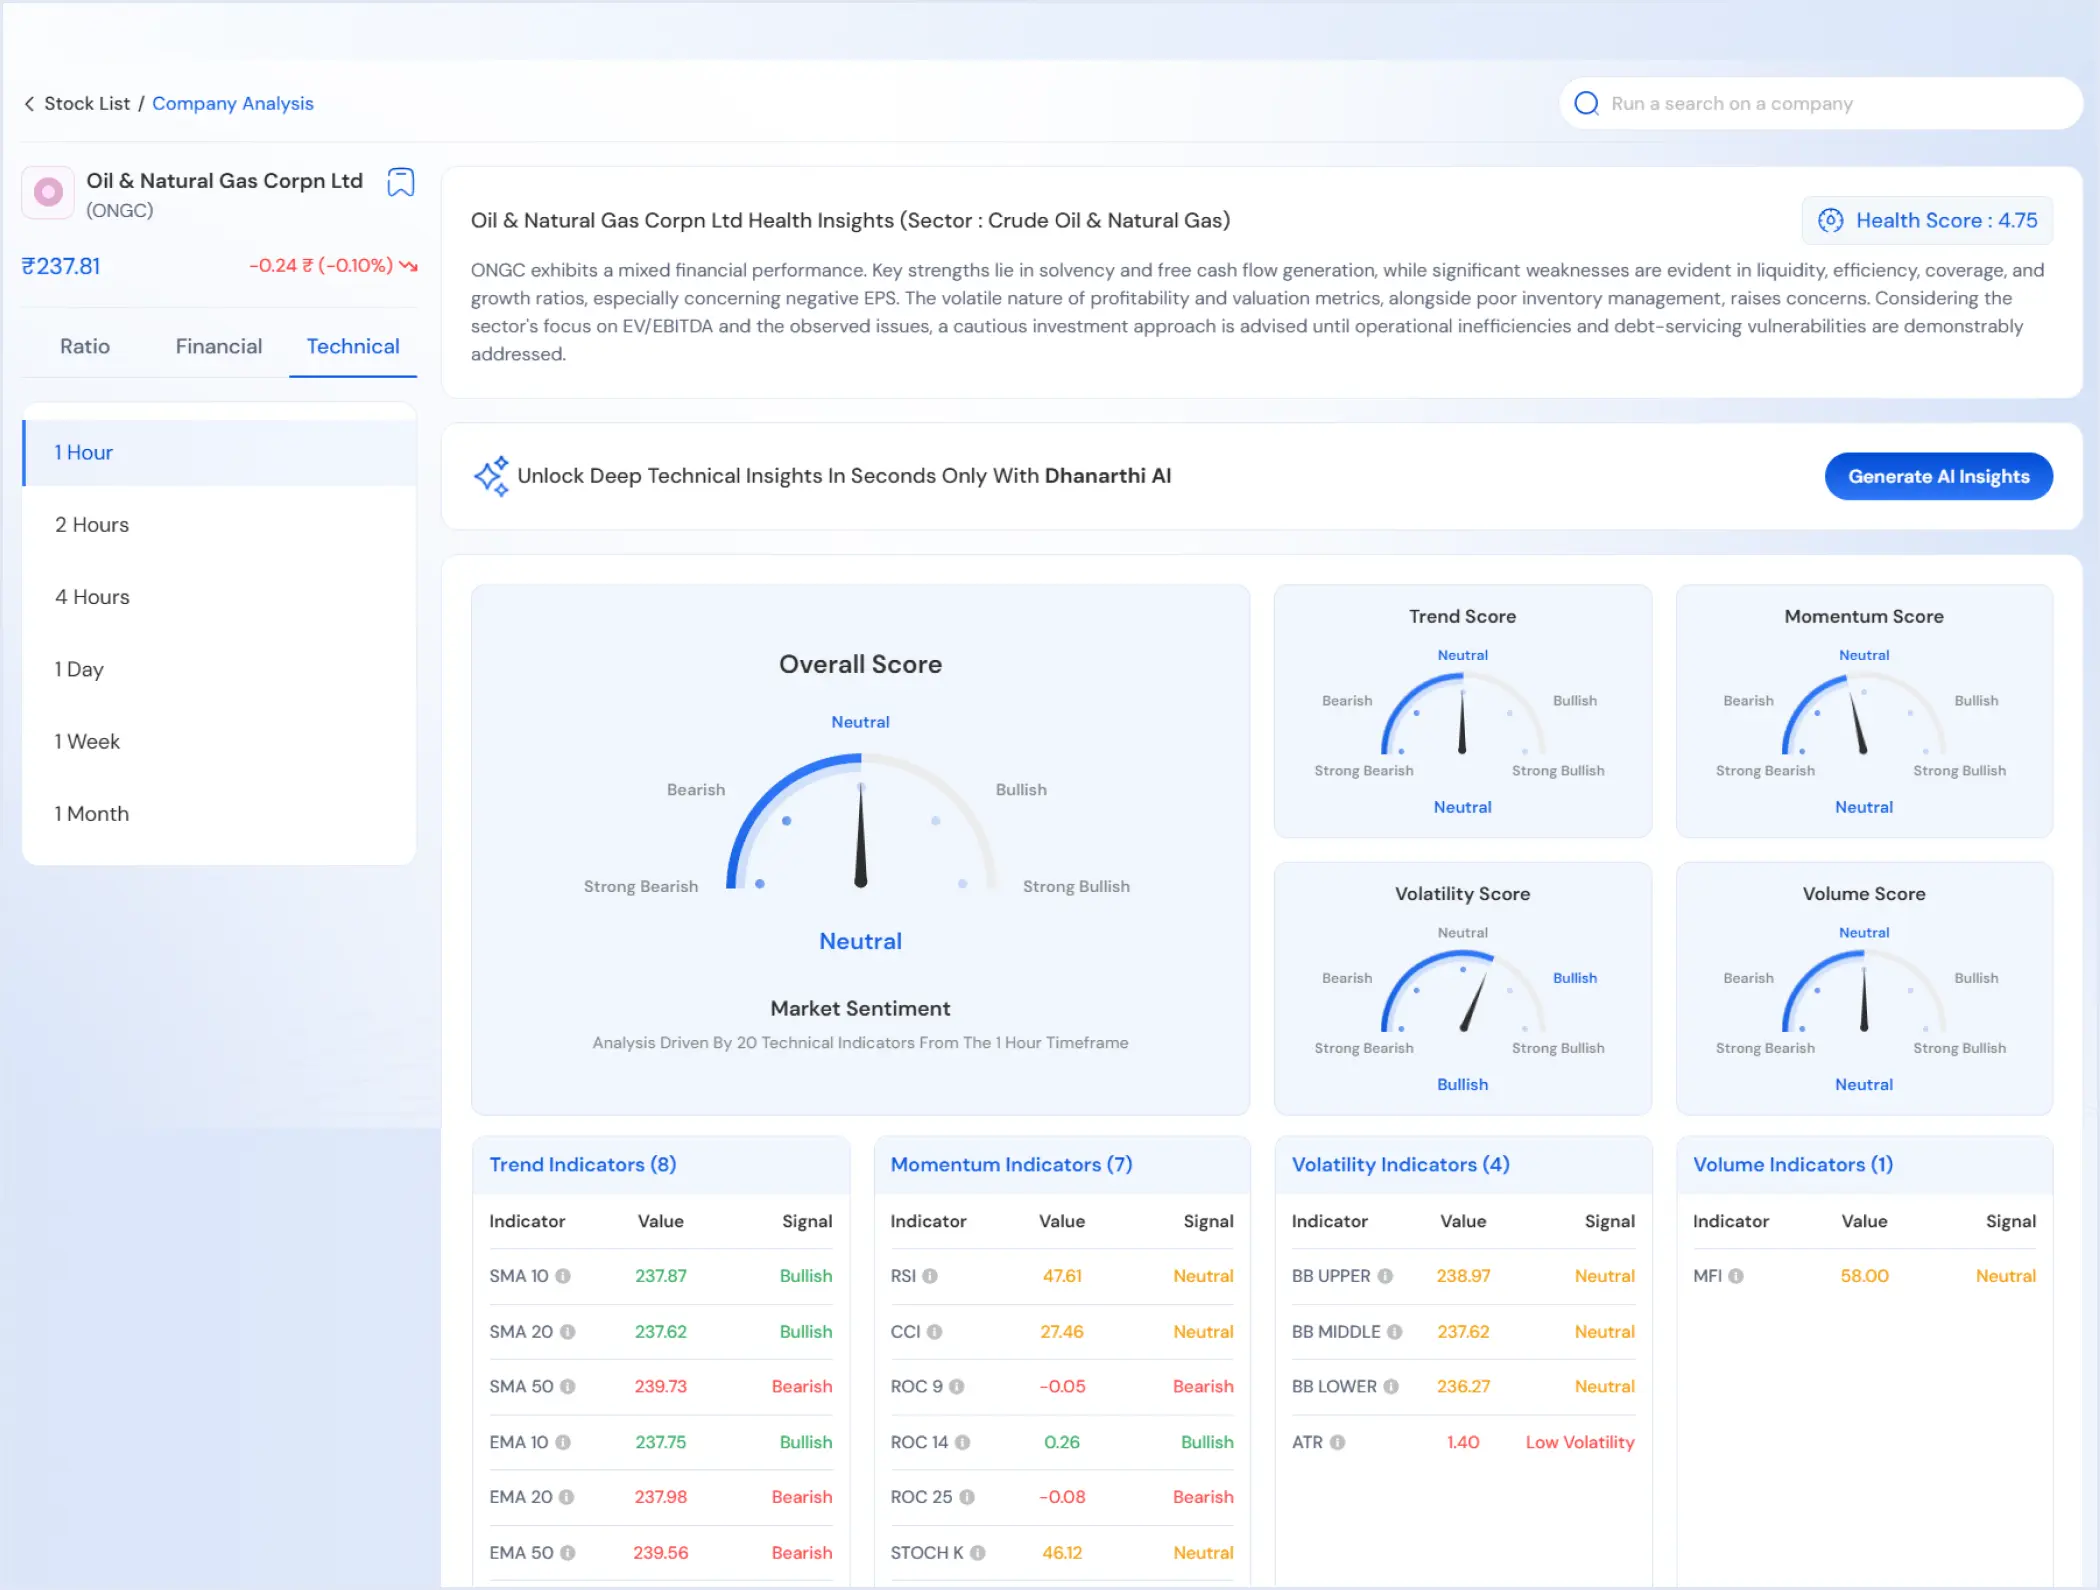Go back to Stock List link

(87, 104)
